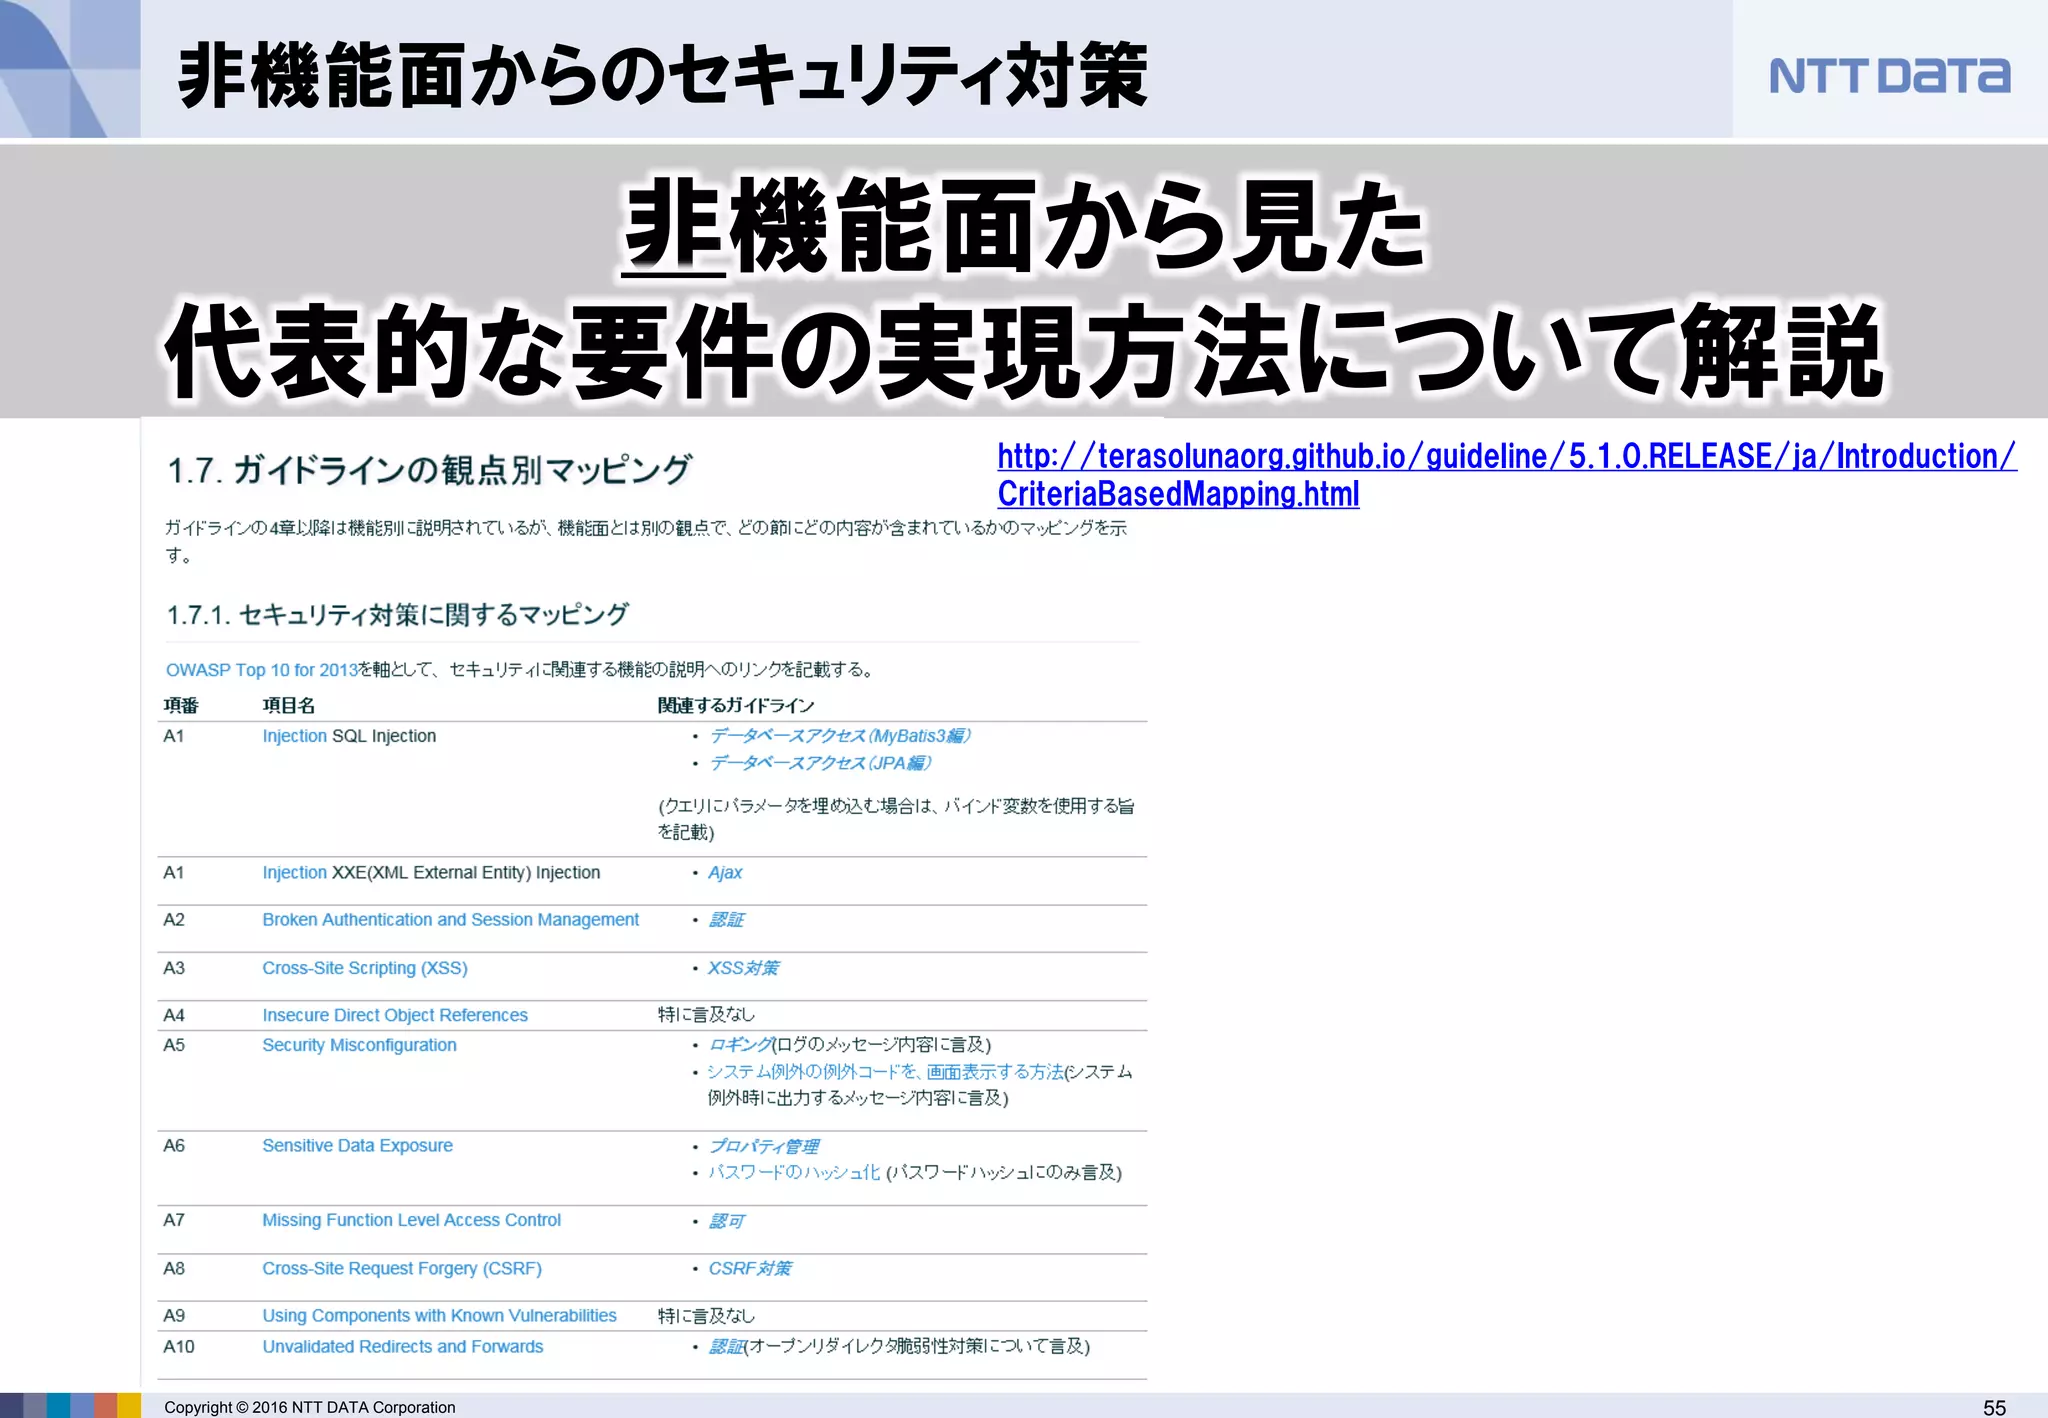The height and width of the screenshot is (1418, 2048).
Task: Open the 認可 guideline link
Action: pyautogui.click(x=726, y=1221)
